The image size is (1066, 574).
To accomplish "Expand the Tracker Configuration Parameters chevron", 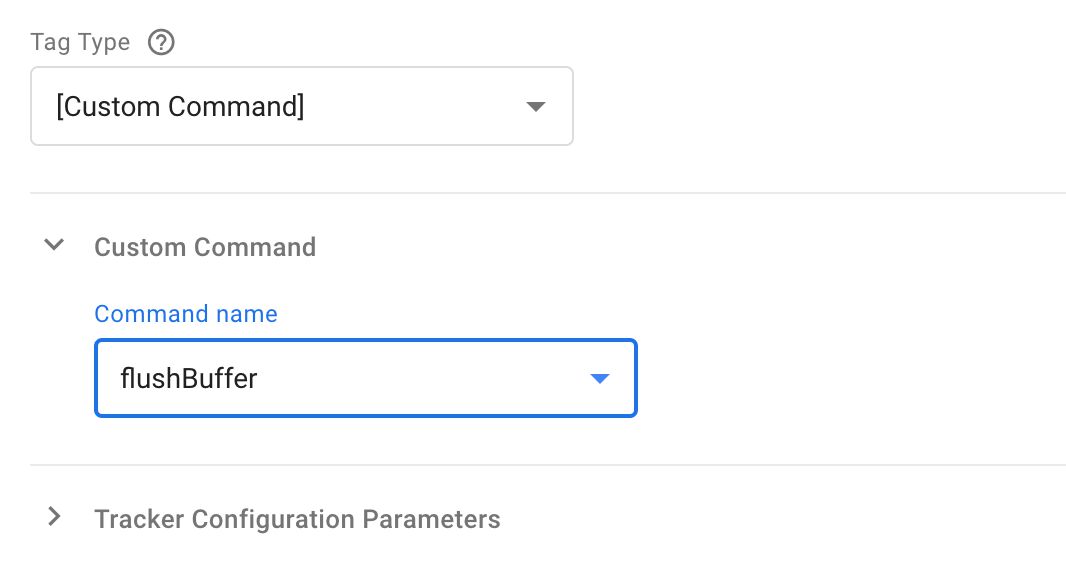I will (x=54, y=517).
